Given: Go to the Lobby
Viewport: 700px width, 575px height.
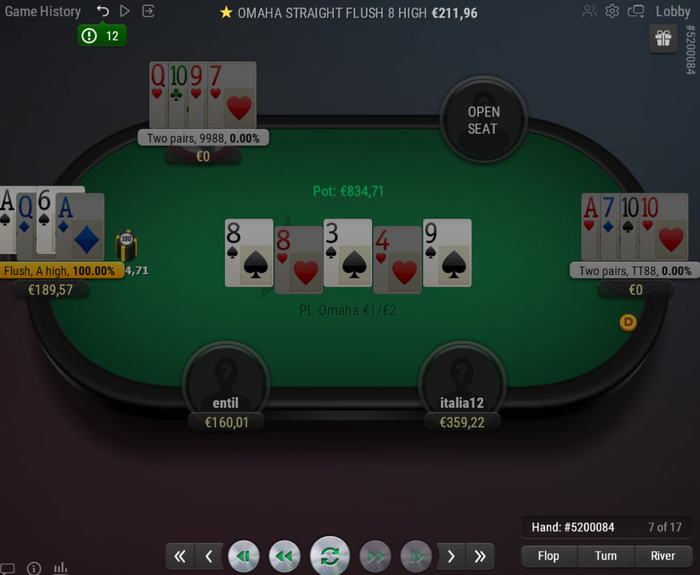Looking at the screenshot, I should click(673, 11).
